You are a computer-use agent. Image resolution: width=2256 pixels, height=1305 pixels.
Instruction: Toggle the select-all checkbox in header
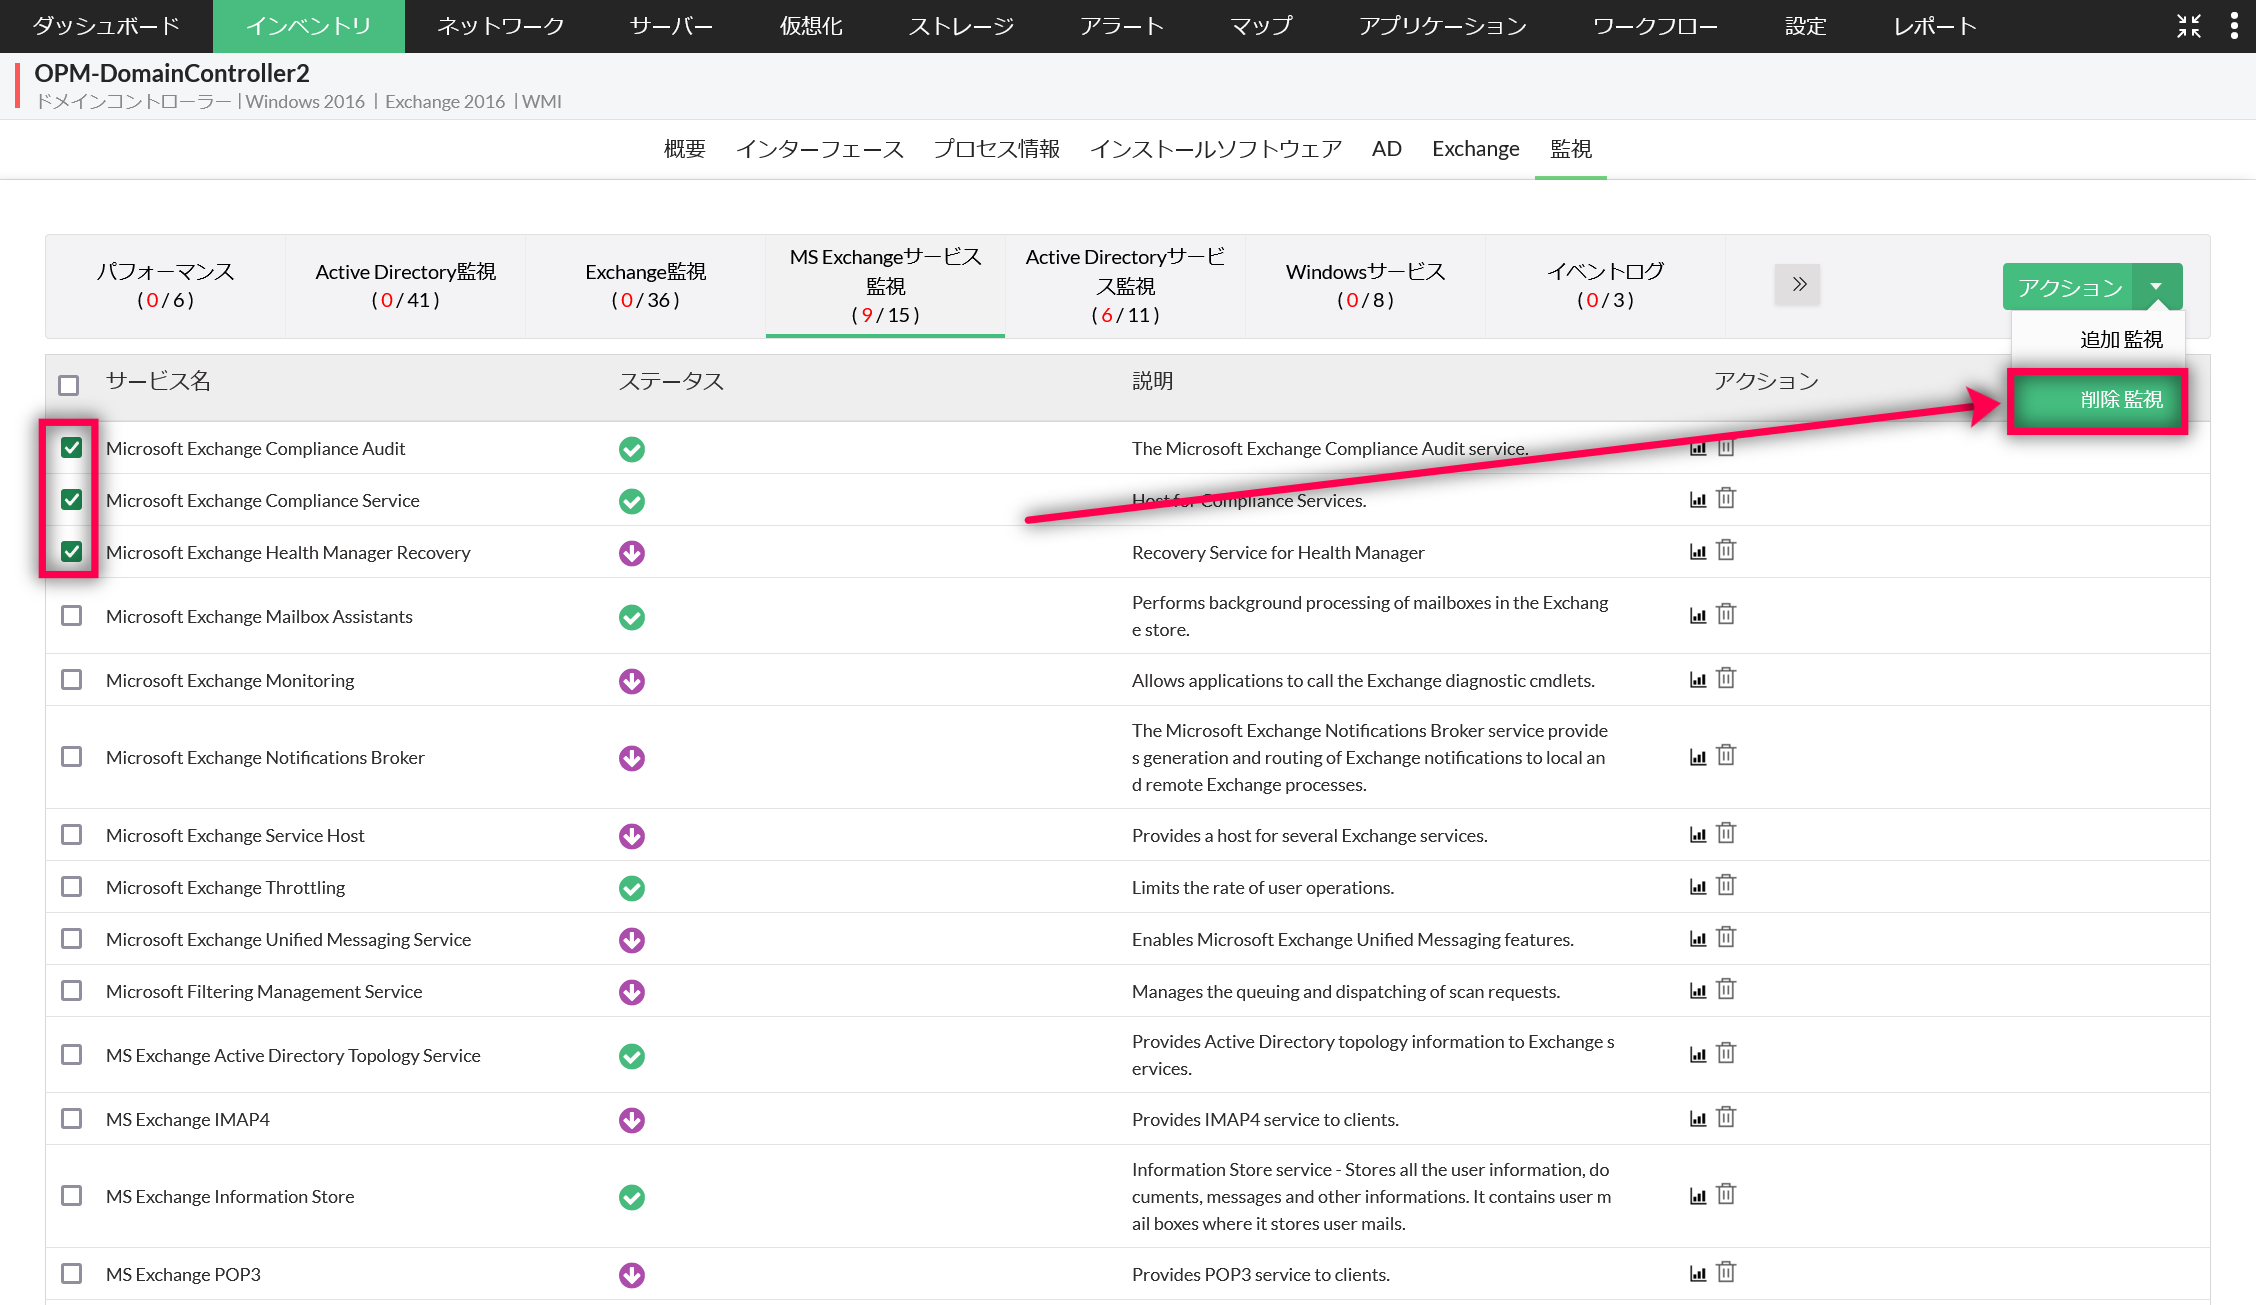[x=69, y=385]
